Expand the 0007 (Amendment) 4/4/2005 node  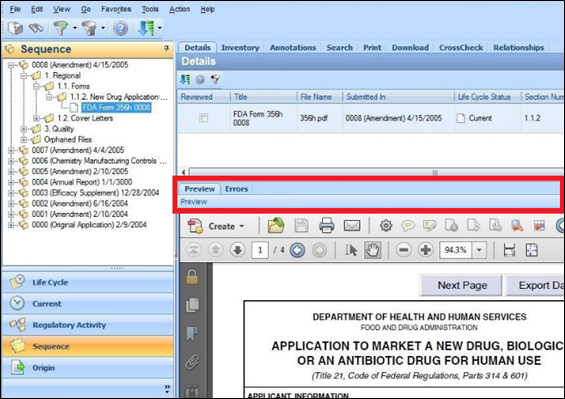pyautogui.click(x=11, y=150)
